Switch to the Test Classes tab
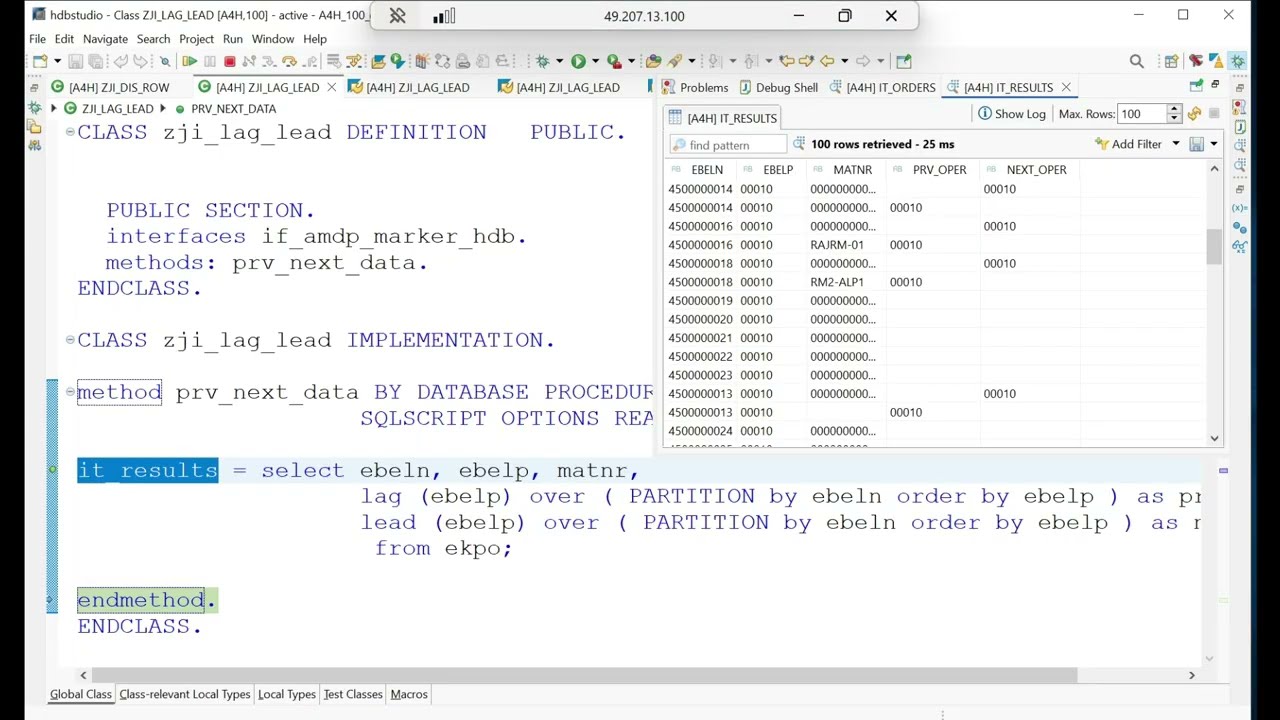The width and height of the screenshot is (1280, 720). (x=353, y=694)
